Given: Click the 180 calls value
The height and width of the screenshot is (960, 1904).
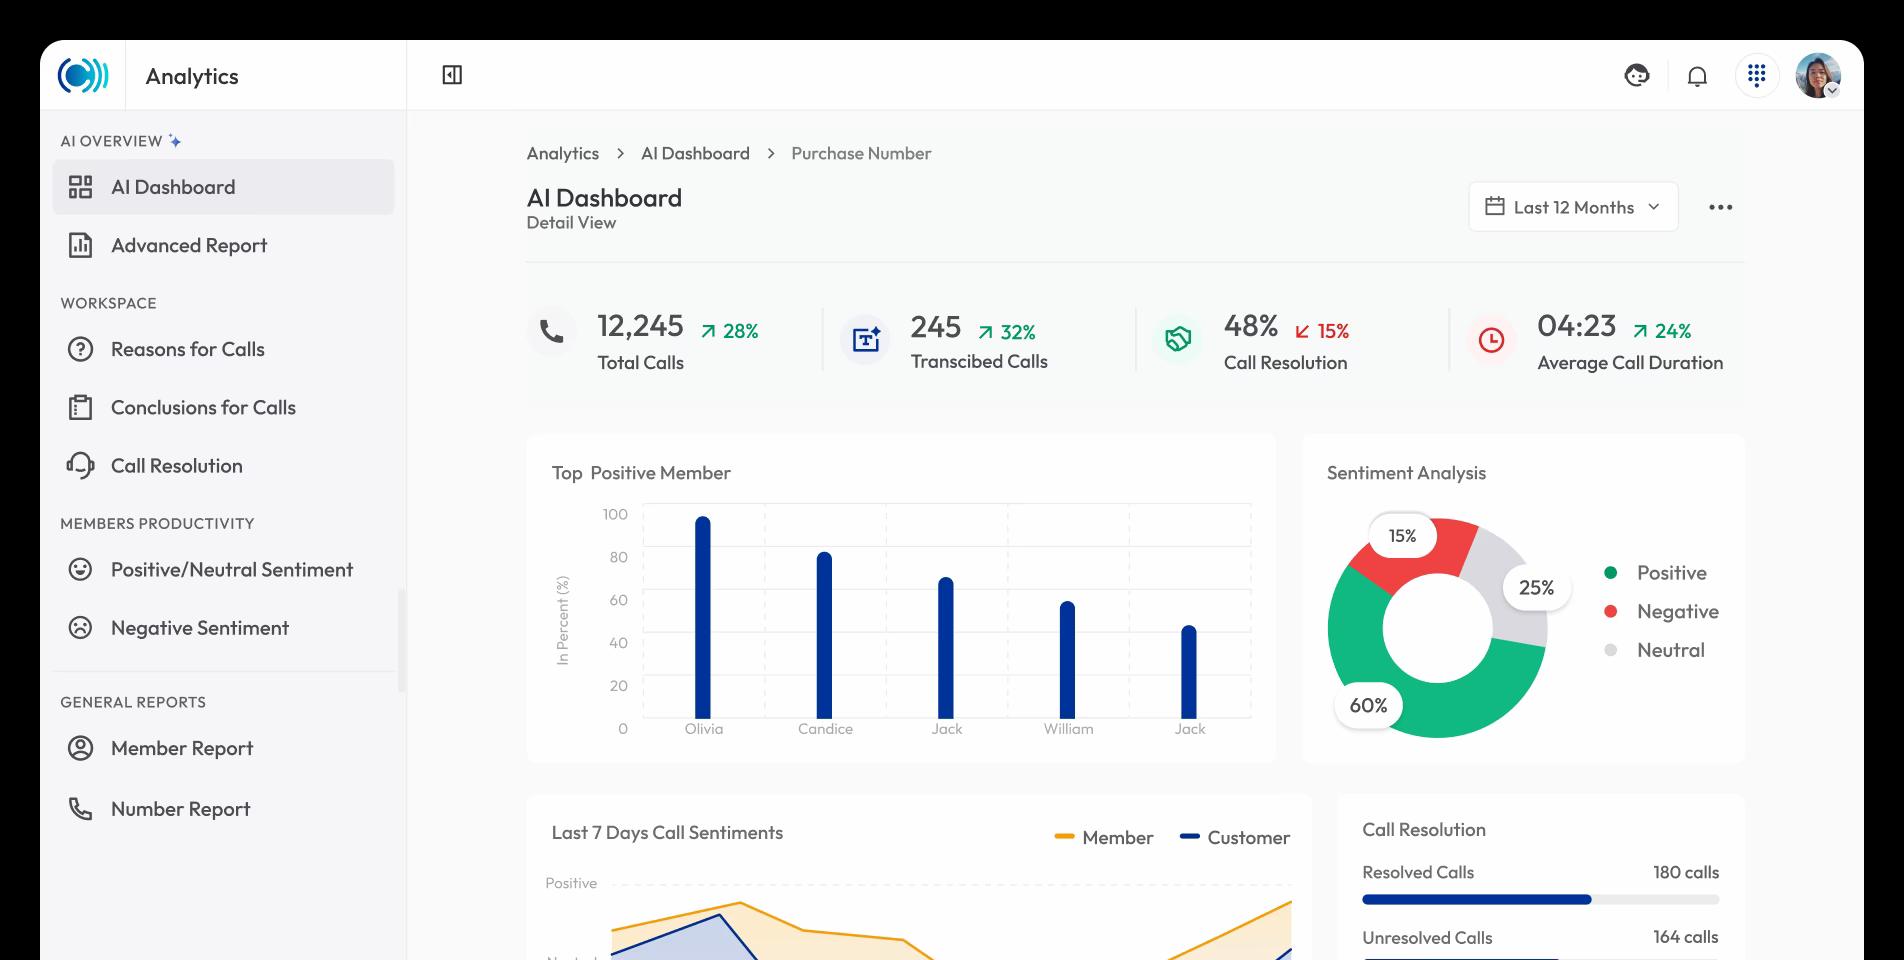Looking at the screenshot, I should coord(1686,872).
